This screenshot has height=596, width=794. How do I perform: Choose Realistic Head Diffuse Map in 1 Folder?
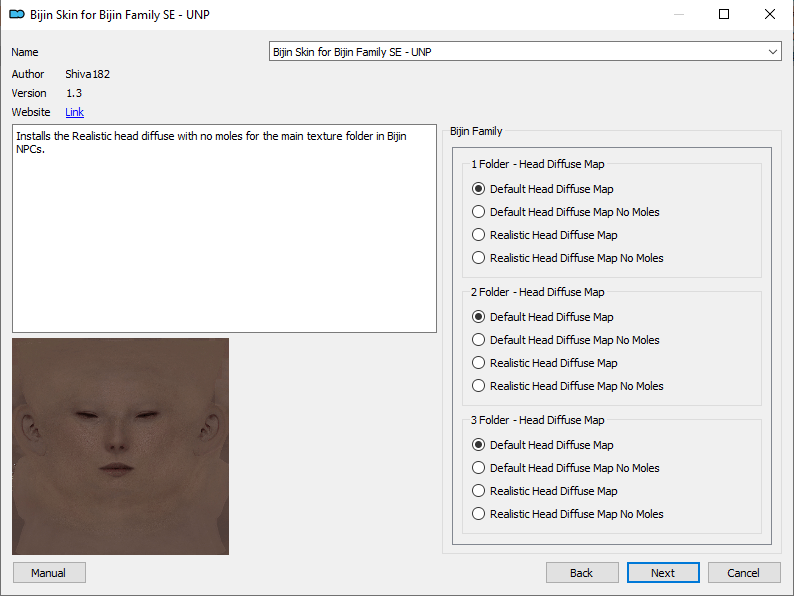(x=544, y=235)
